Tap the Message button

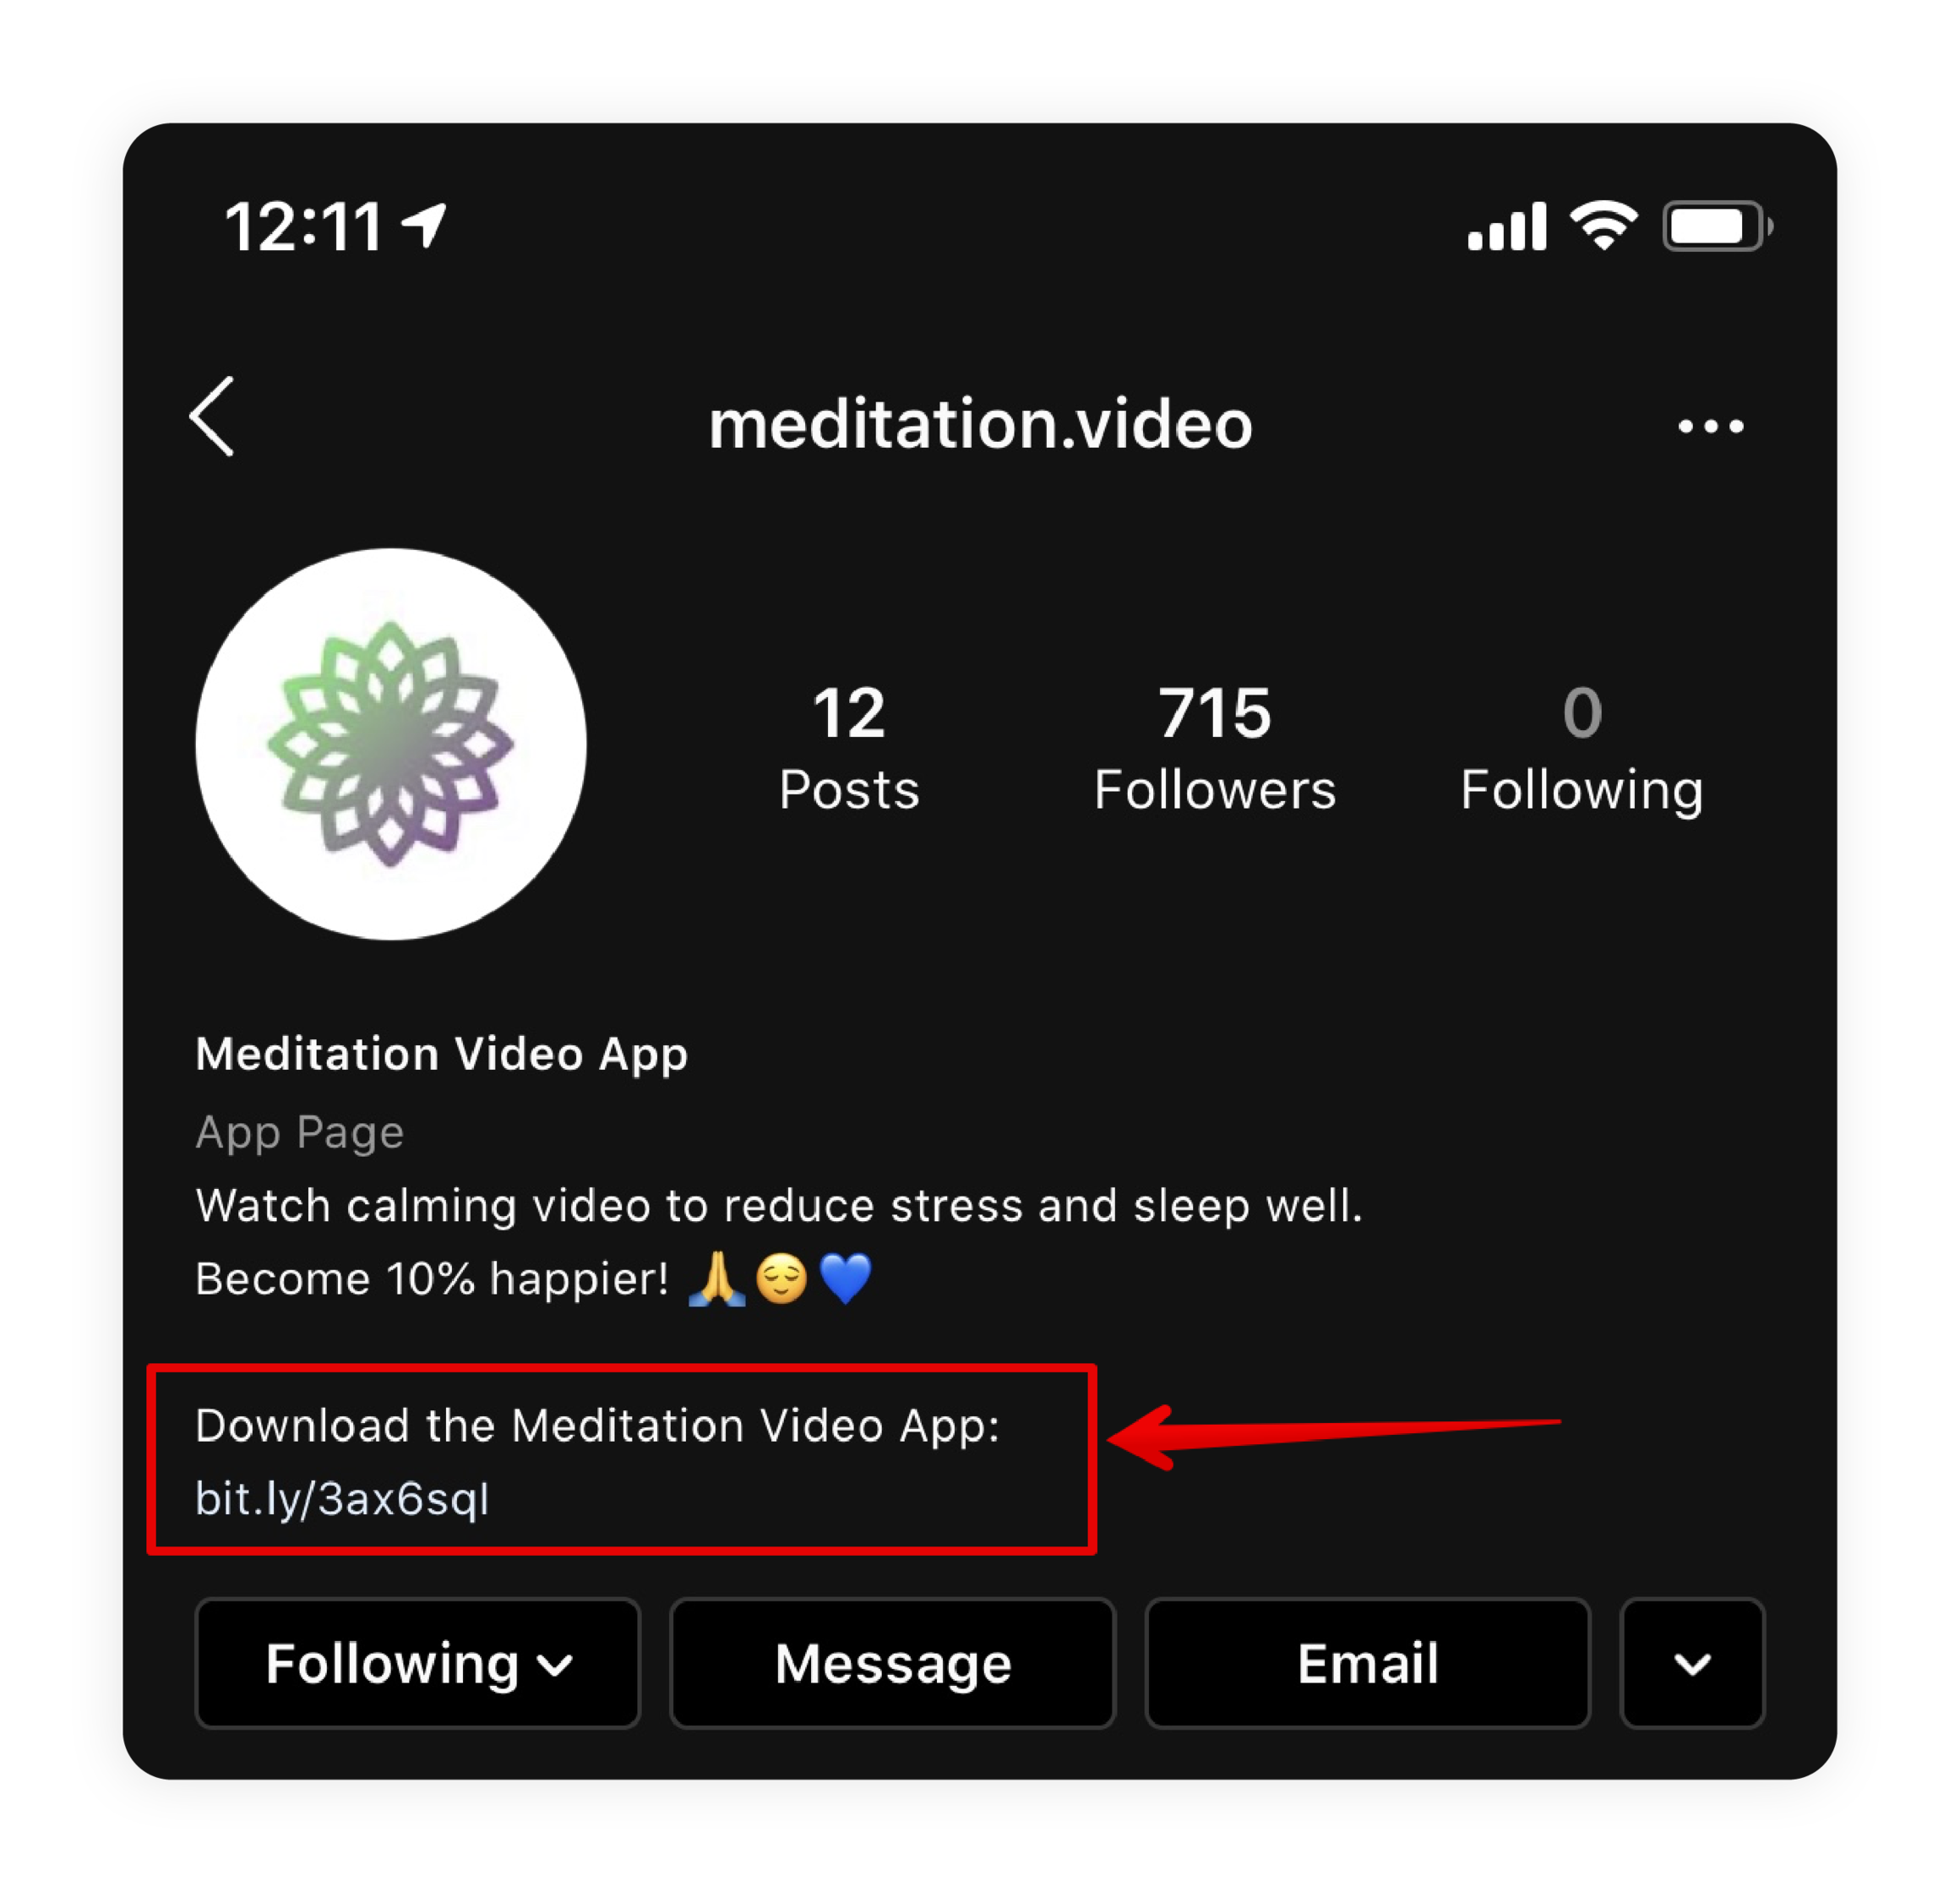pyautogui.click(x=893, y=1663)
